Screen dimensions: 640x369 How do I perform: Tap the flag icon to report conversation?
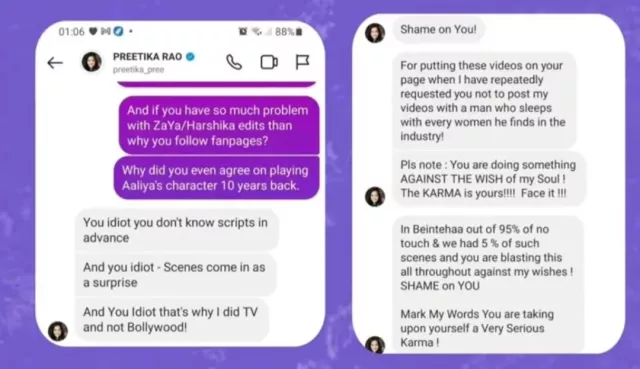(302, 62)
